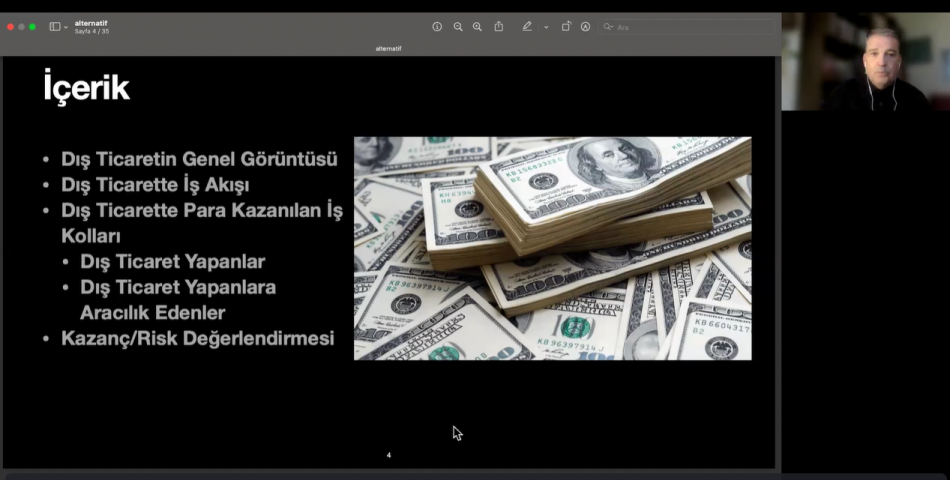Open the Share menu icon
Screen dimensions: 950x480
499,27
